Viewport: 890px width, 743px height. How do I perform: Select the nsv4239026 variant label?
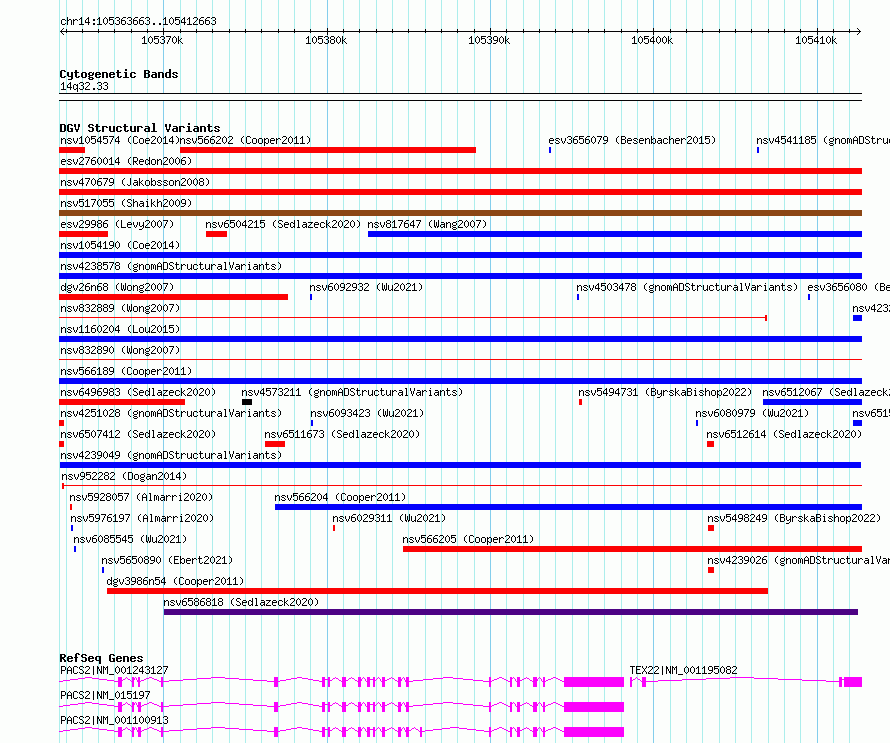tap(799, 560)
